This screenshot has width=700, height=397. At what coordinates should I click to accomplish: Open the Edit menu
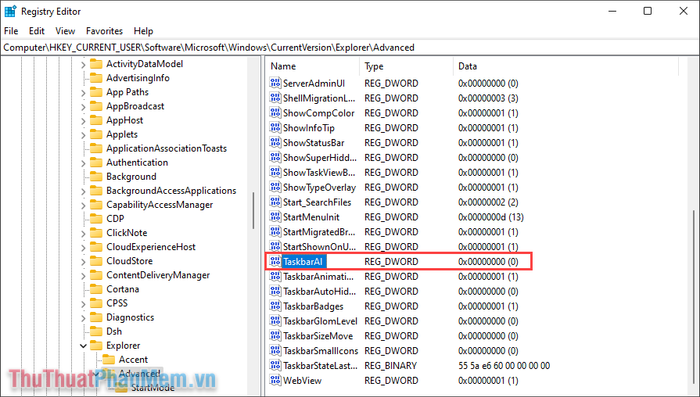(37, 31)
